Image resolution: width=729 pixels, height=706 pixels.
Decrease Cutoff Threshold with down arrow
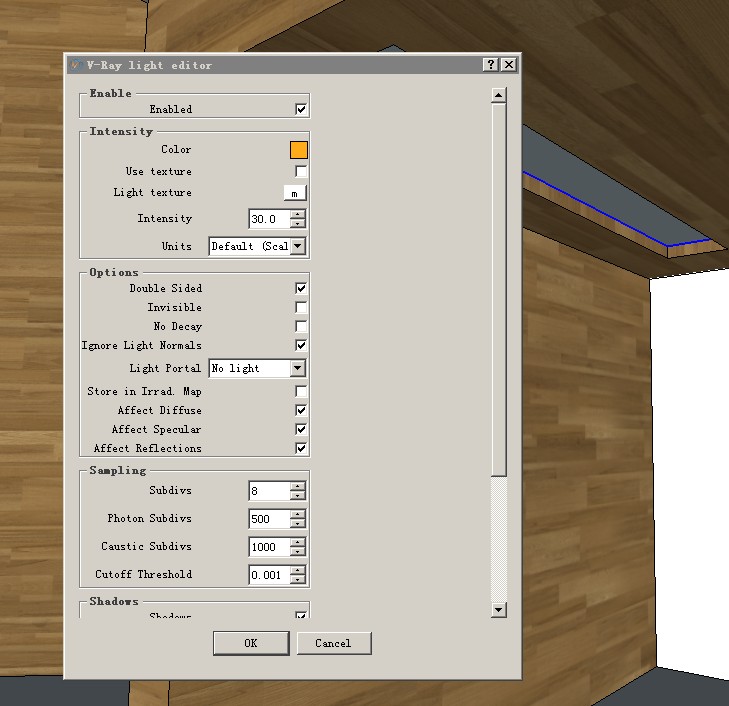(x=298, y=580)
